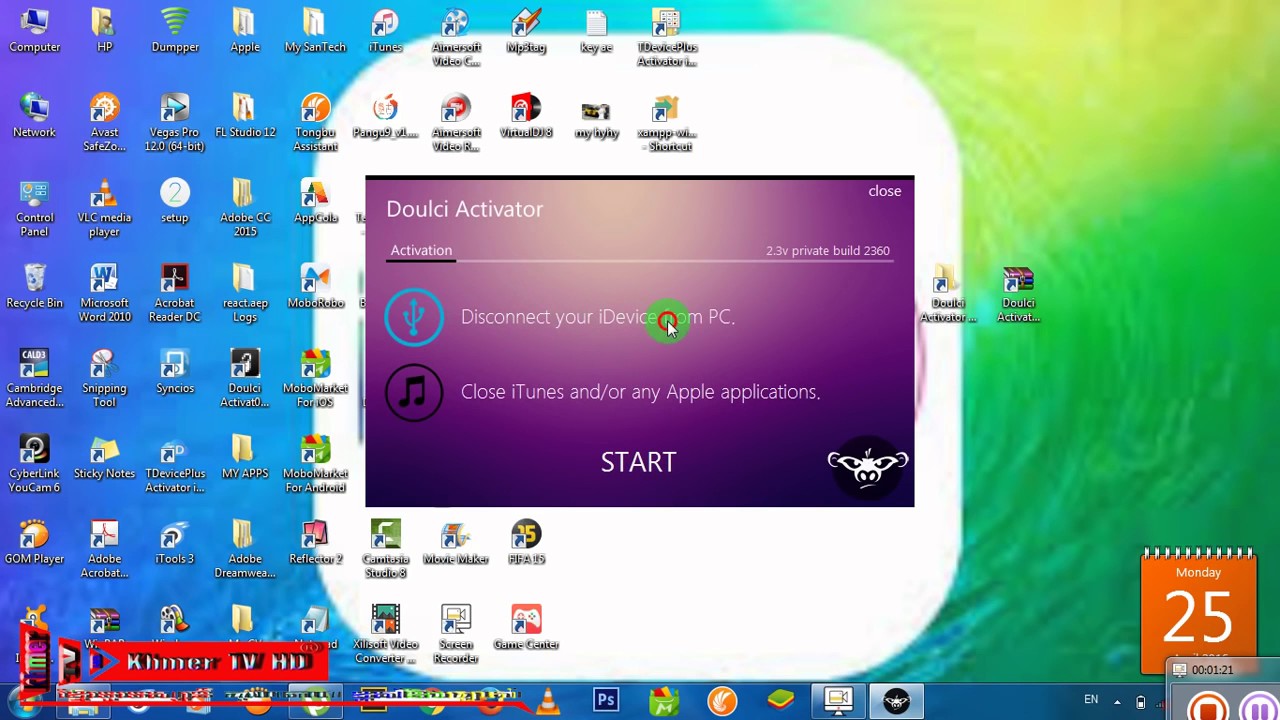
Task: Open Recycle Bin
Action: point(35,286)
